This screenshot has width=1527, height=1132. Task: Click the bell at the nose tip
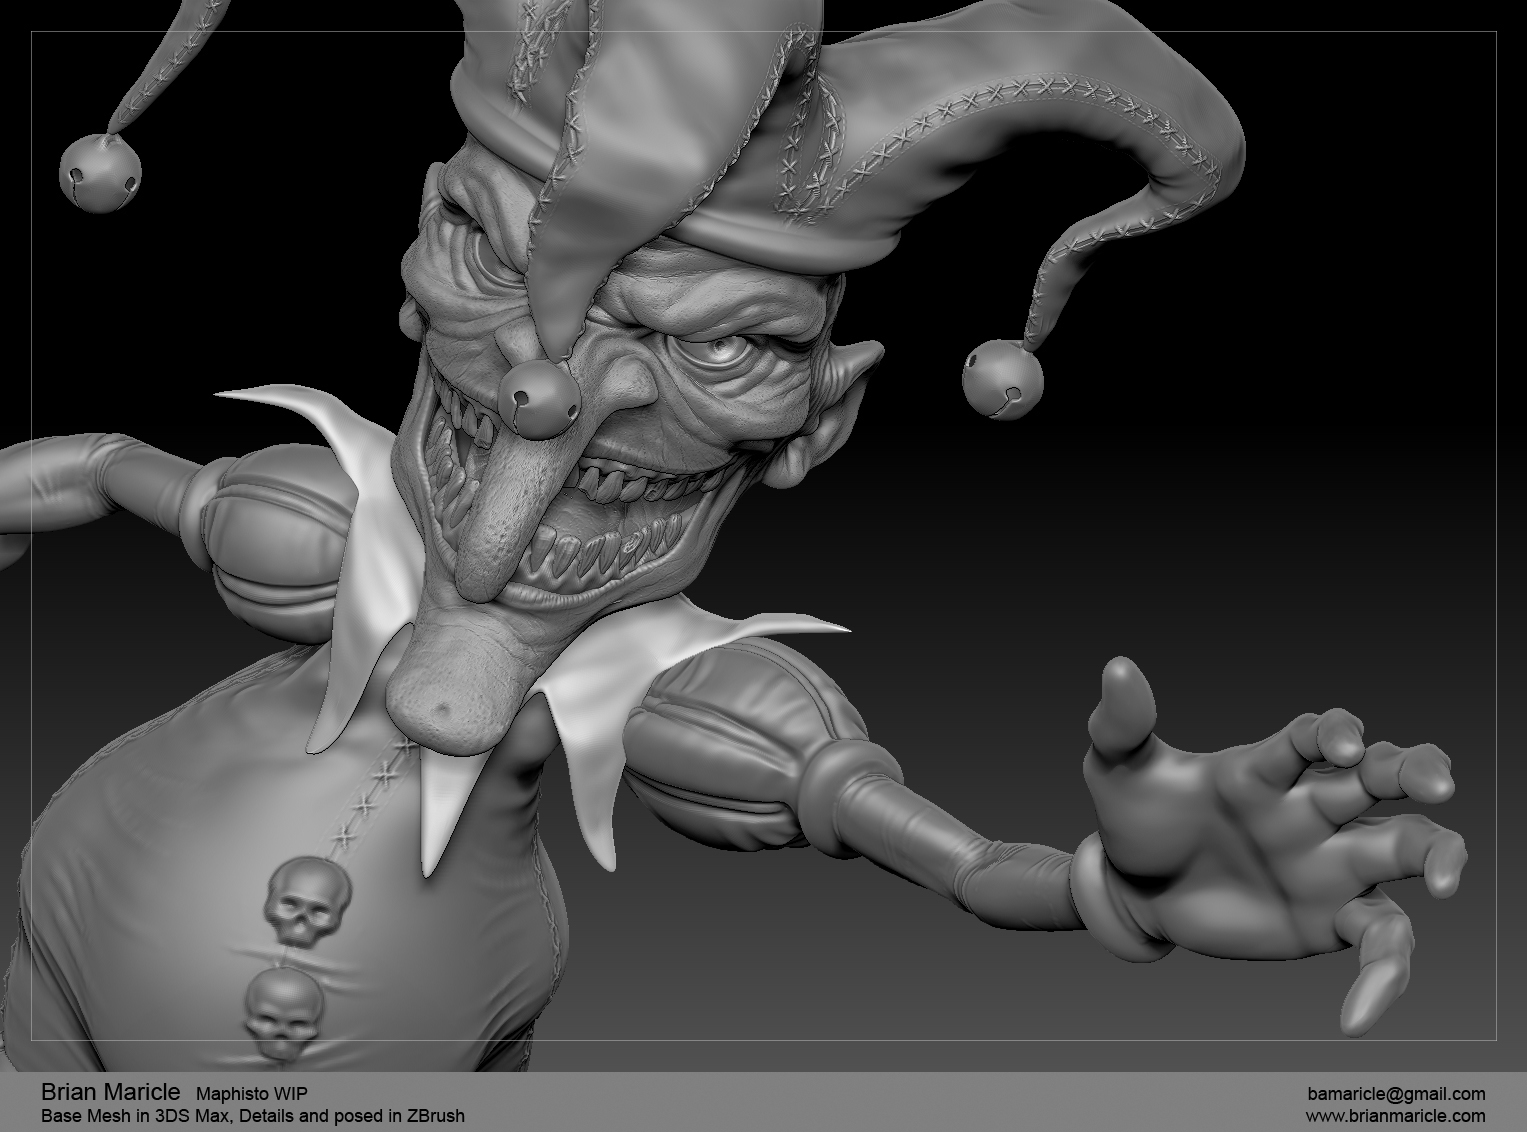[x=540, y=398]
